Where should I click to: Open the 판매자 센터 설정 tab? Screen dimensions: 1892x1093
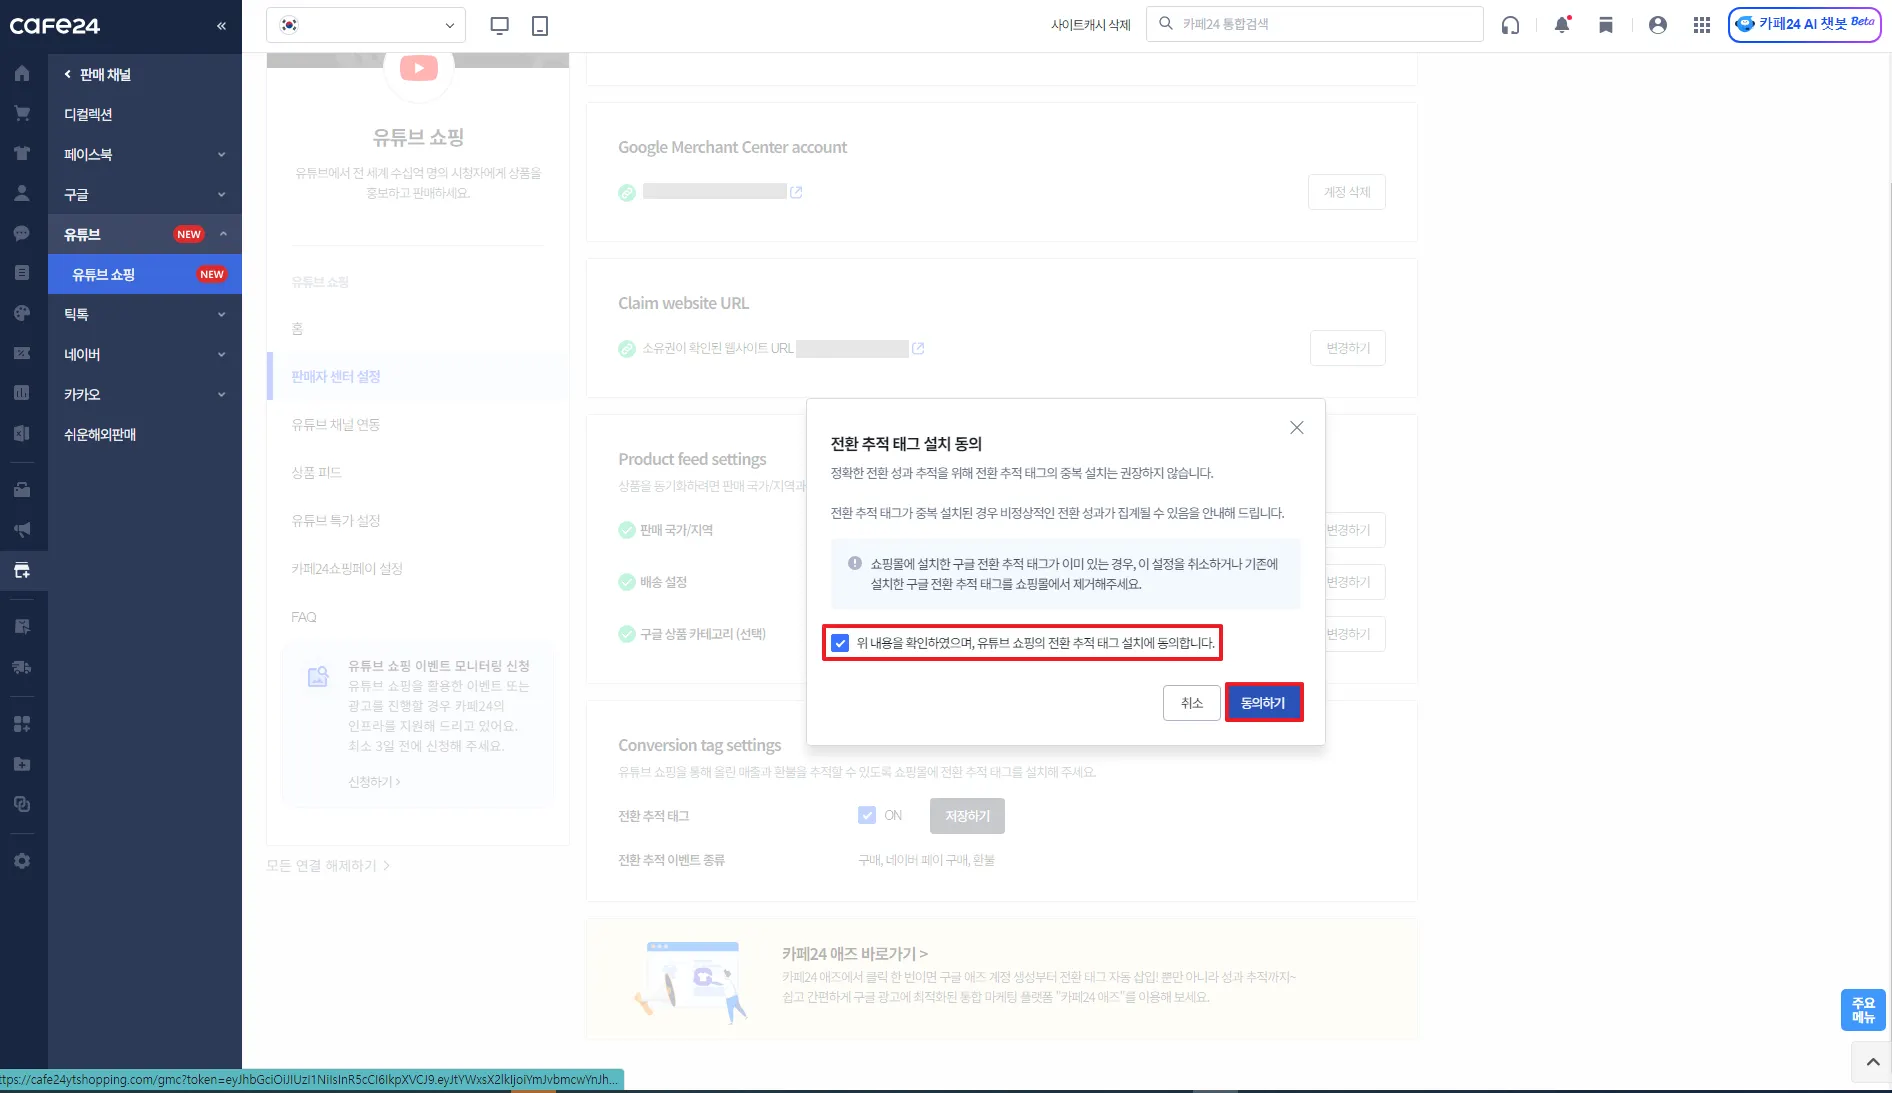coord(418,376)
